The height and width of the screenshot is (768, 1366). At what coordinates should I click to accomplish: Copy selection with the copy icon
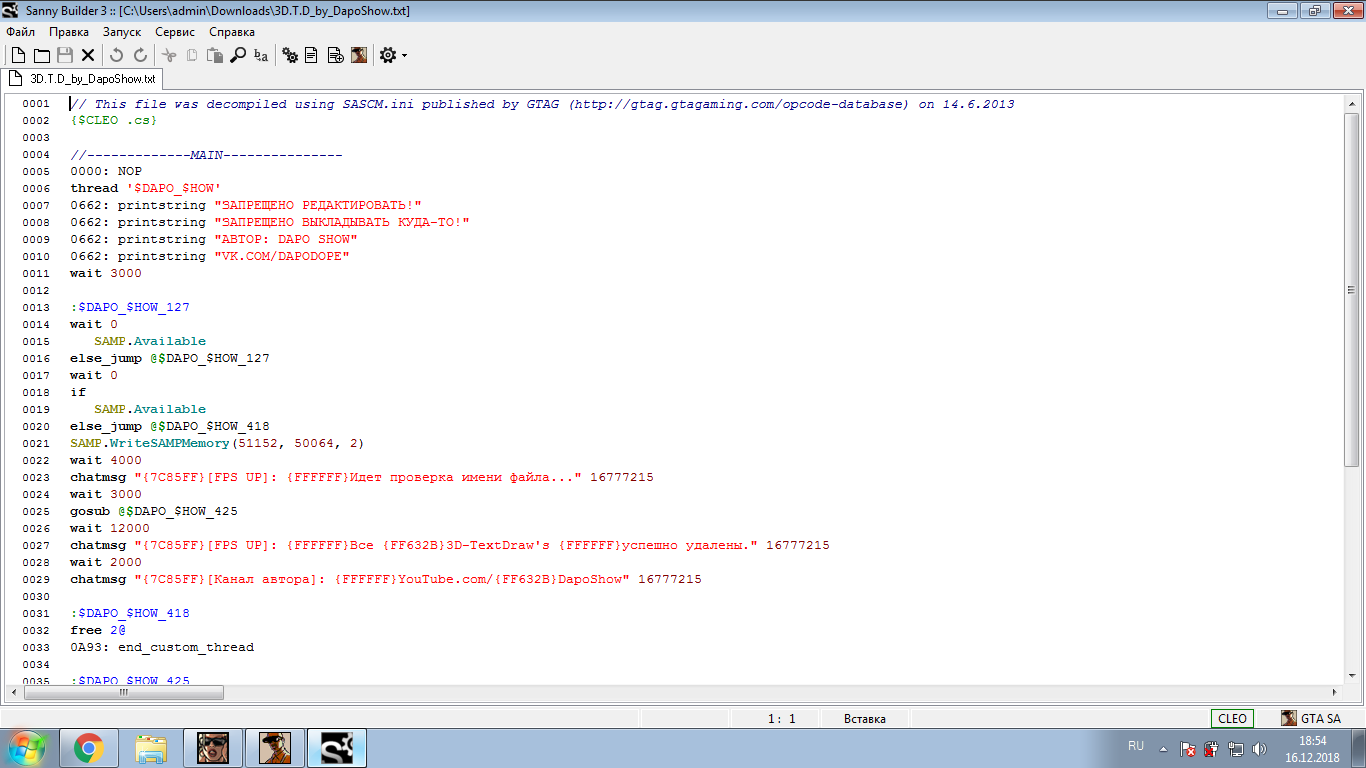pyautogui.click(x=192, y=55)
